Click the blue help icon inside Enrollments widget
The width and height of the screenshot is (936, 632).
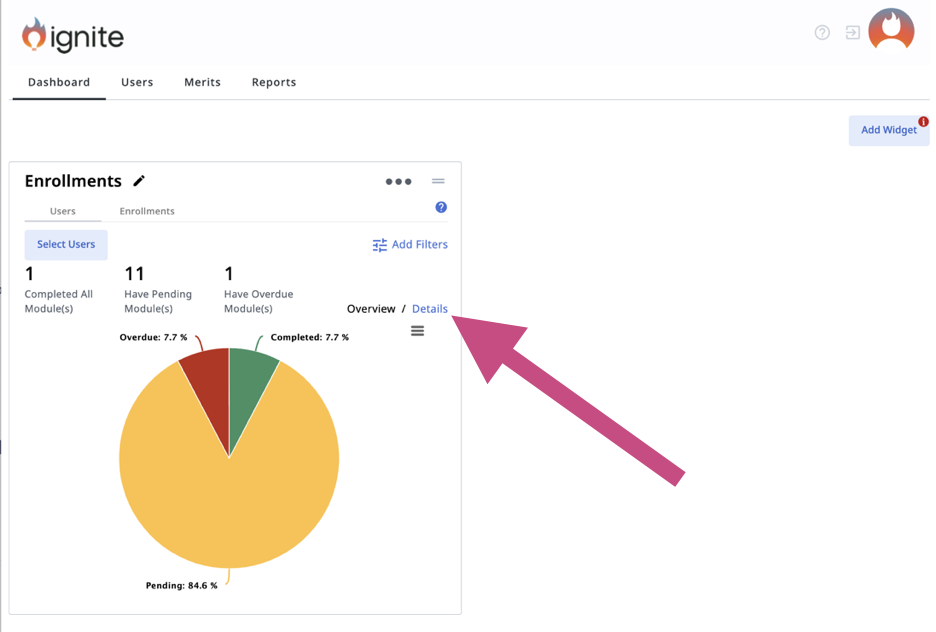tap(441, 207)
